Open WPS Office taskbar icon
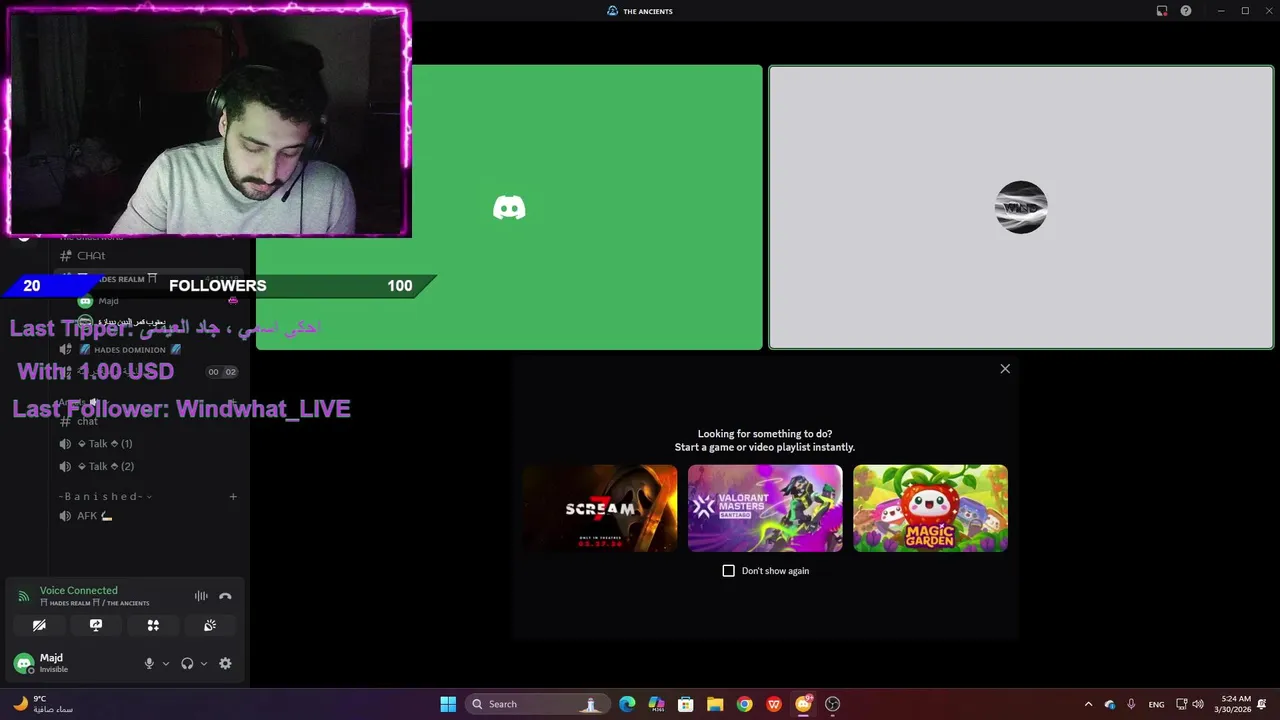Screen dimensions: 1280x720 click(774, 704)
